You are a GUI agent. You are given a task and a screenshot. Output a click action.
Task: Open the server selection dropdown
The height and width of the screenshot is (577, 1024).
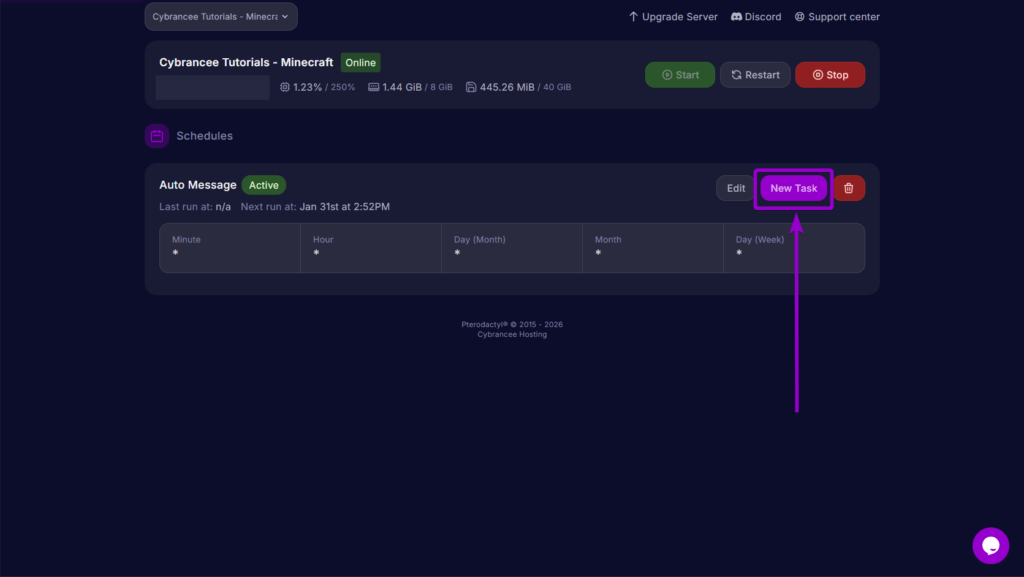220,16
